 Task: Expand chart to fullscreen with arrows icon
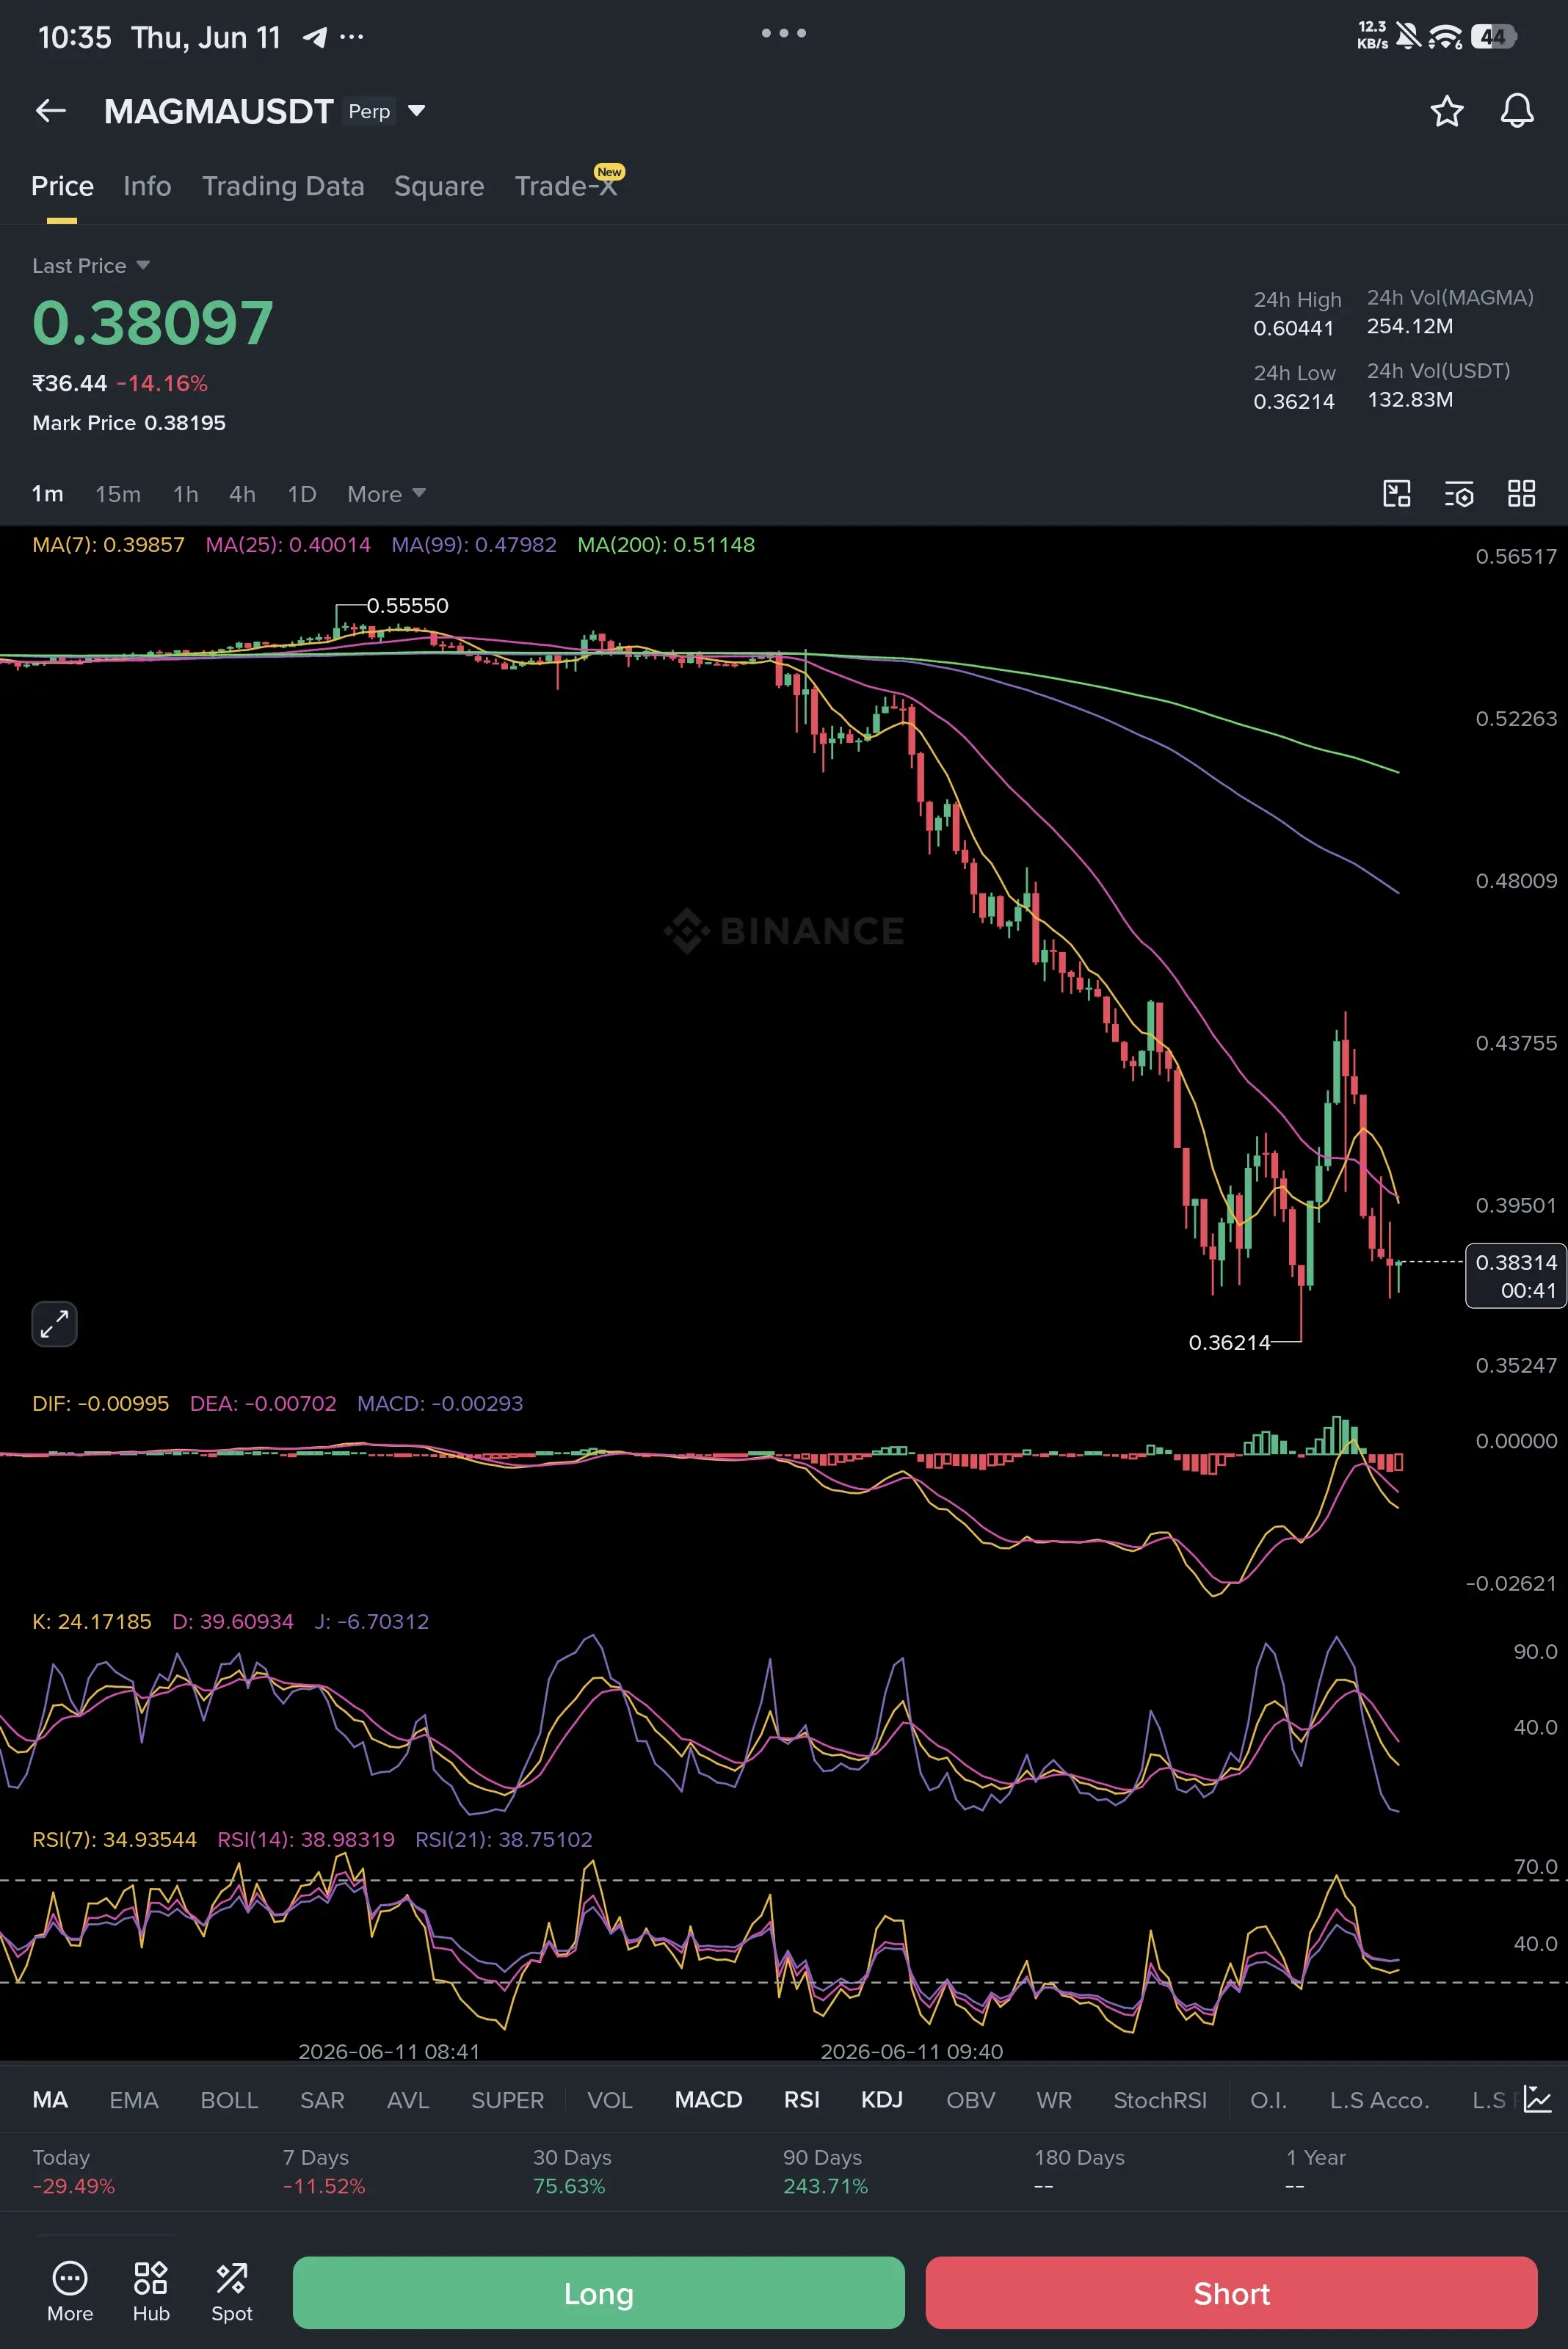tap(54, 1324)
